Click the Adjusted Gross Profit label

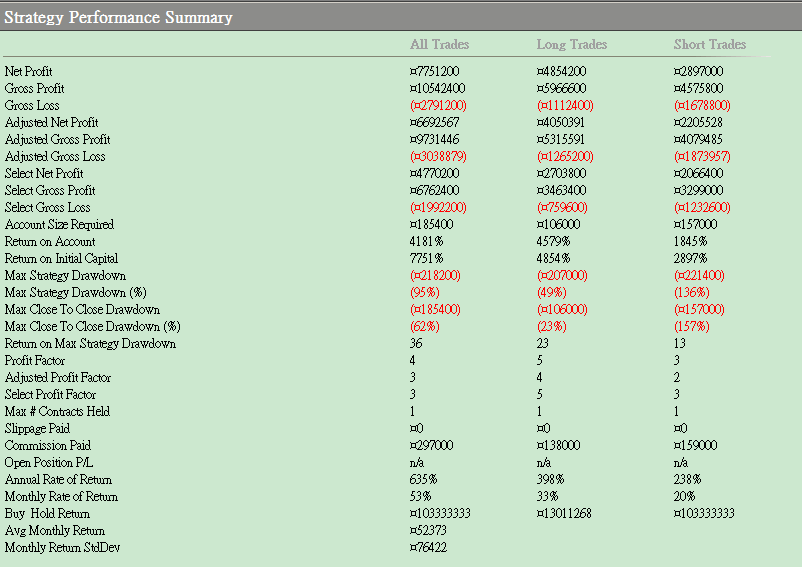57,139
